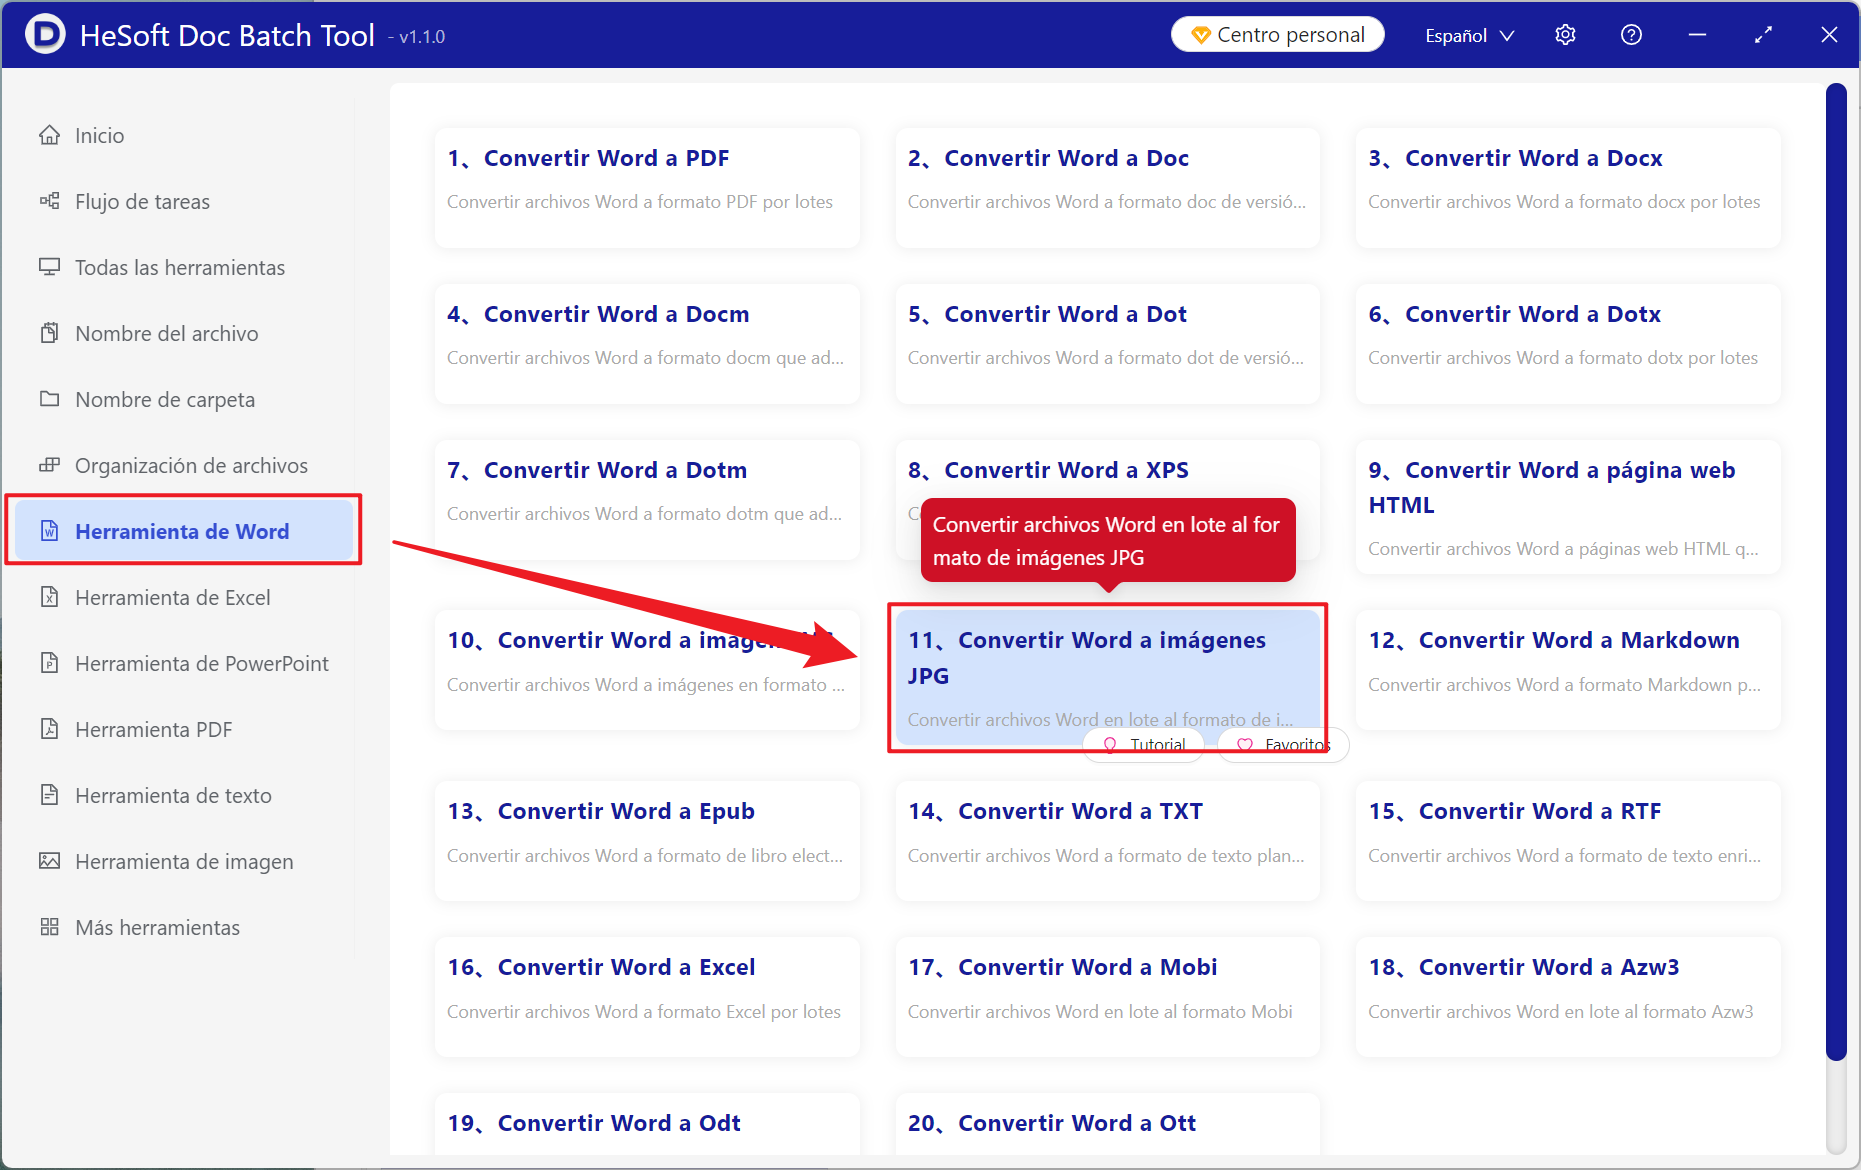Click the diamond icon in Centro personal
Screen dimensions: 1861x1170
coord(1201,35)
